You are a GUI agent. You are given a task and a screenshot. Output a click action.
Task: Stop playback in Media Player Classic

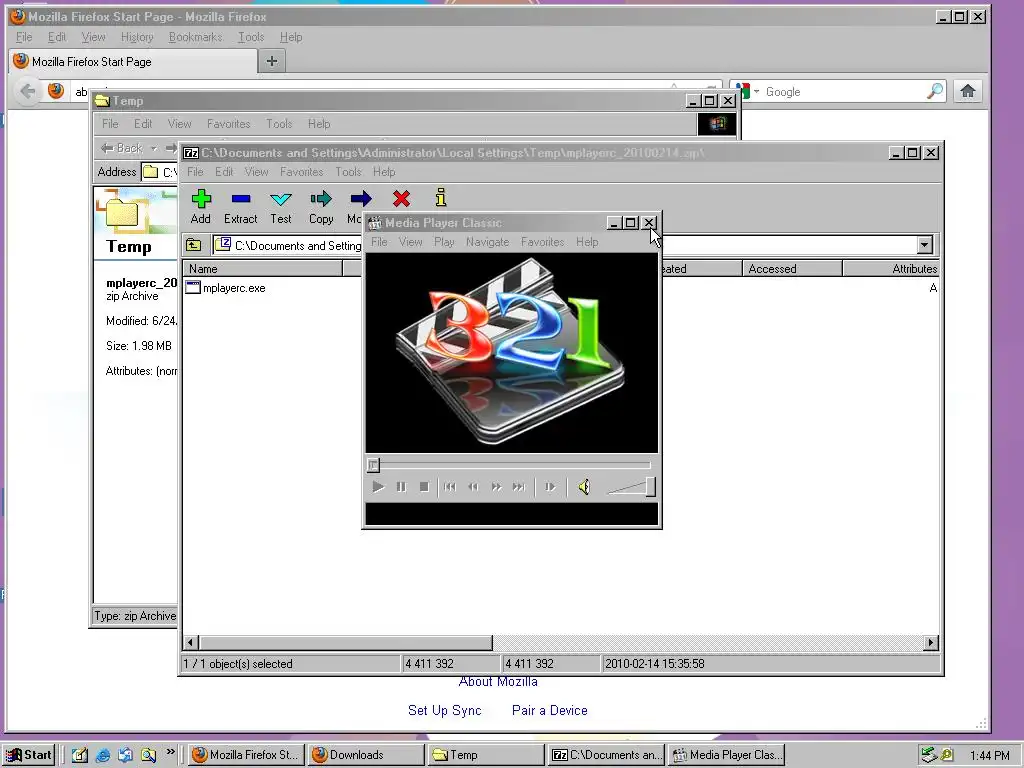pyautogui.click(x=424, y=487)
